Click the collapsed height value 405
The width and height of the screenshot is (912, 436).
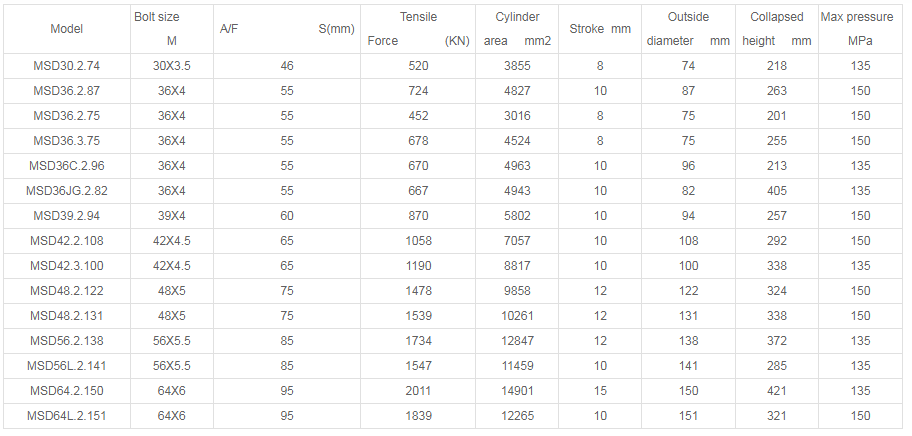click(777, 190)
